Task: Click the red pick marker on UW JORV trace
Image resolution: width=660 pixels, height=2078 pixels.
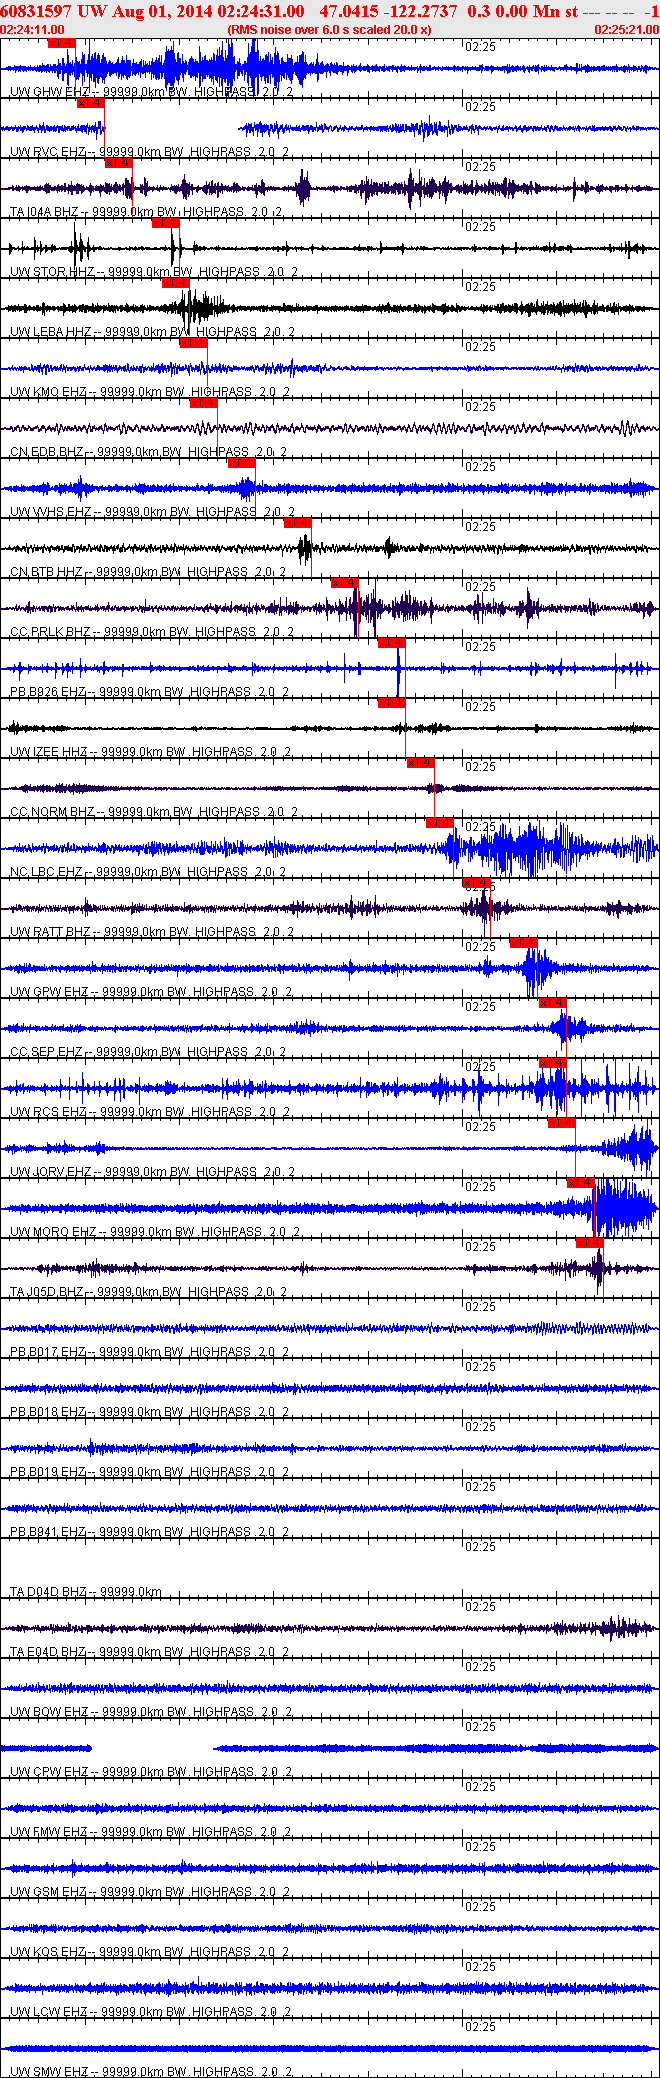Action: pos(561,1123)
